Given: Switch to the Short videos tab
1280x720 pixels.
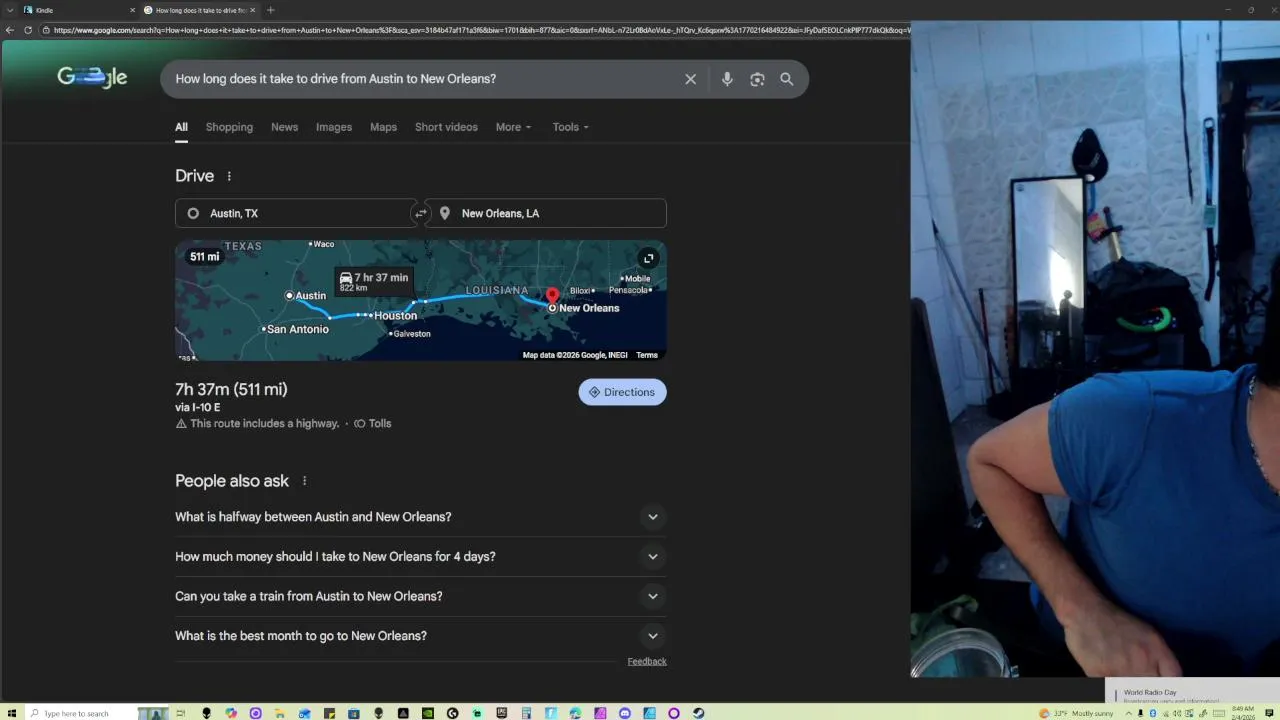Looking at the screenshot, I should [x=446, y=127].
